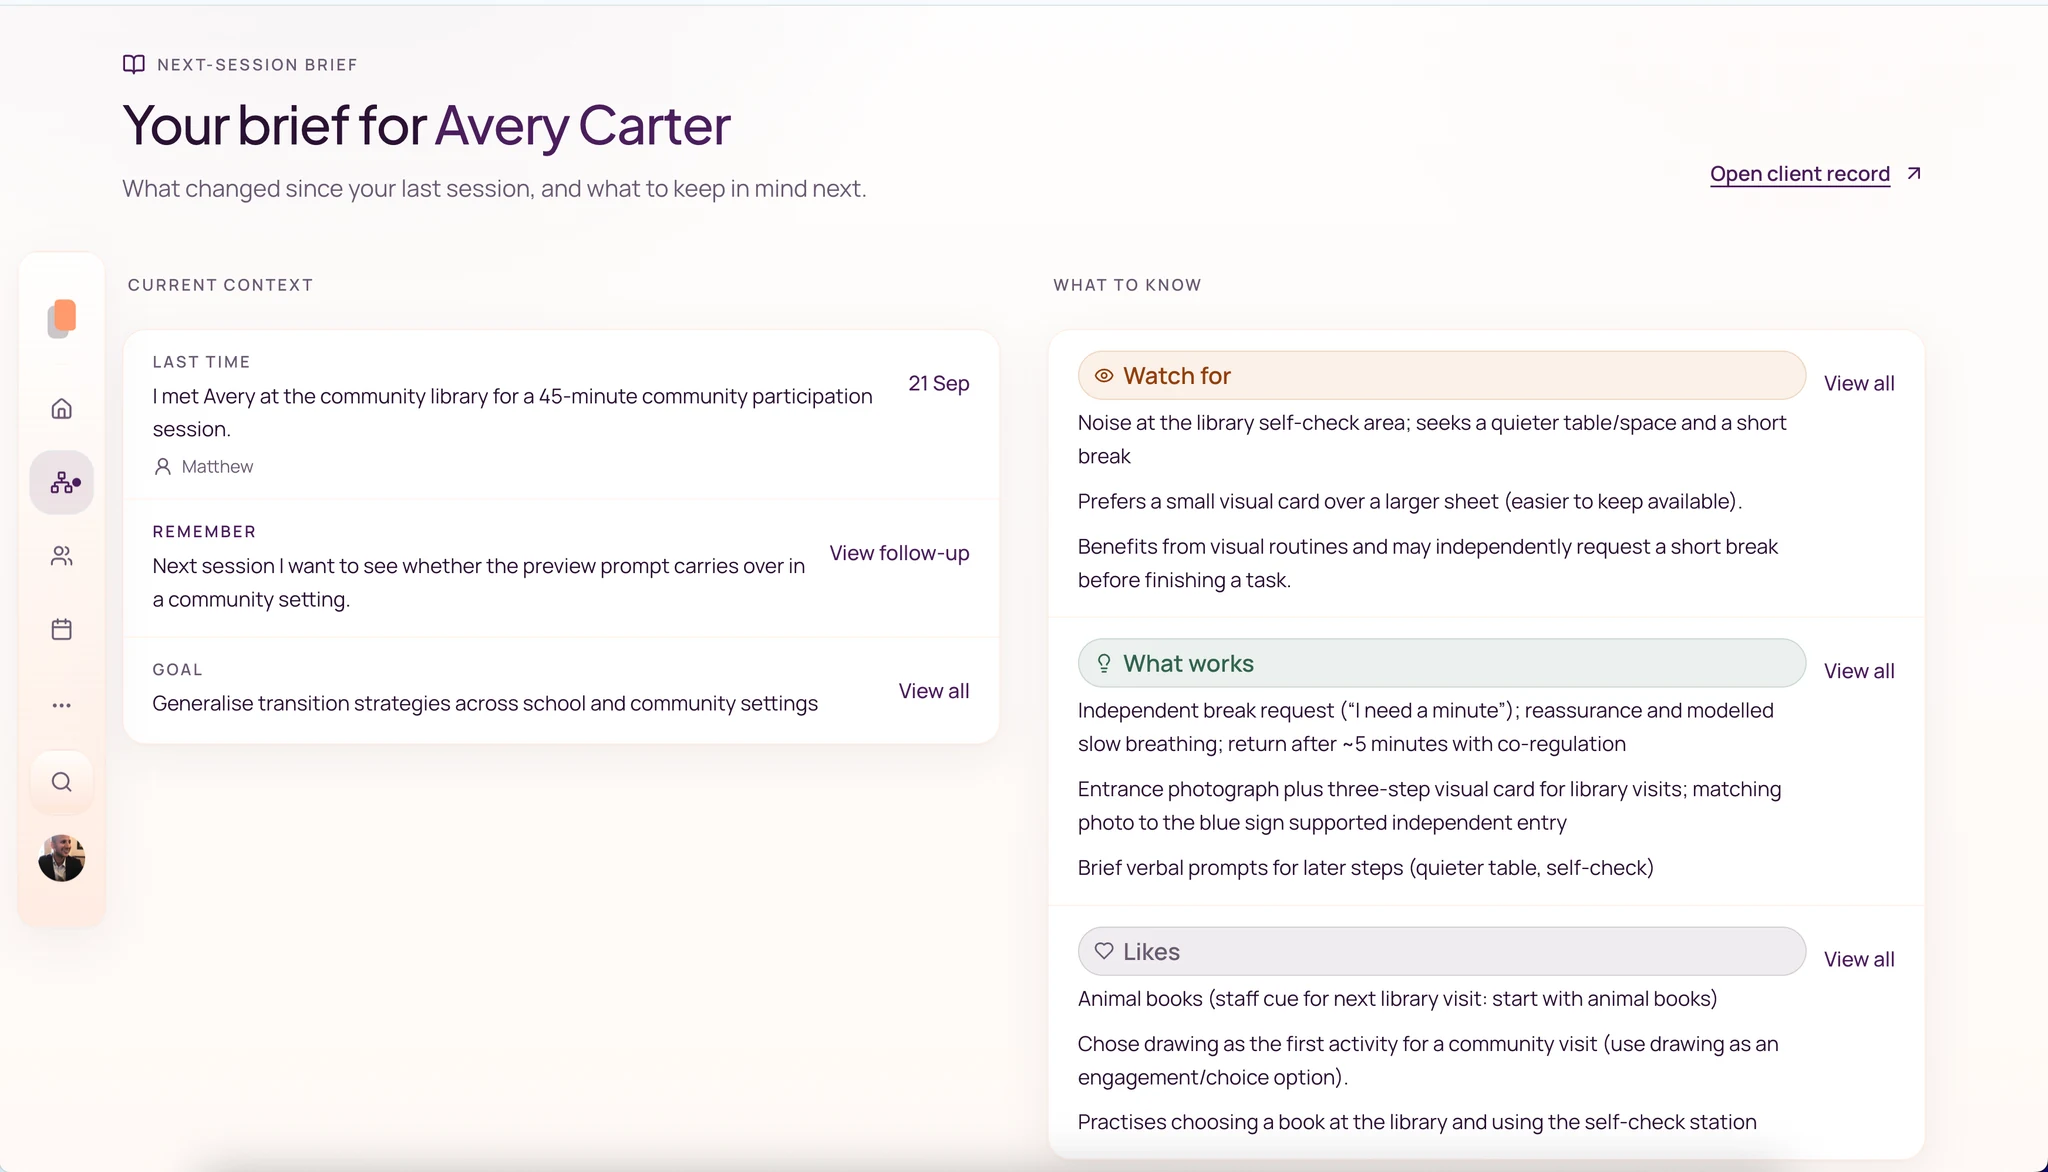
Task: Select the Likes header pill
Action: point(1441,951)
